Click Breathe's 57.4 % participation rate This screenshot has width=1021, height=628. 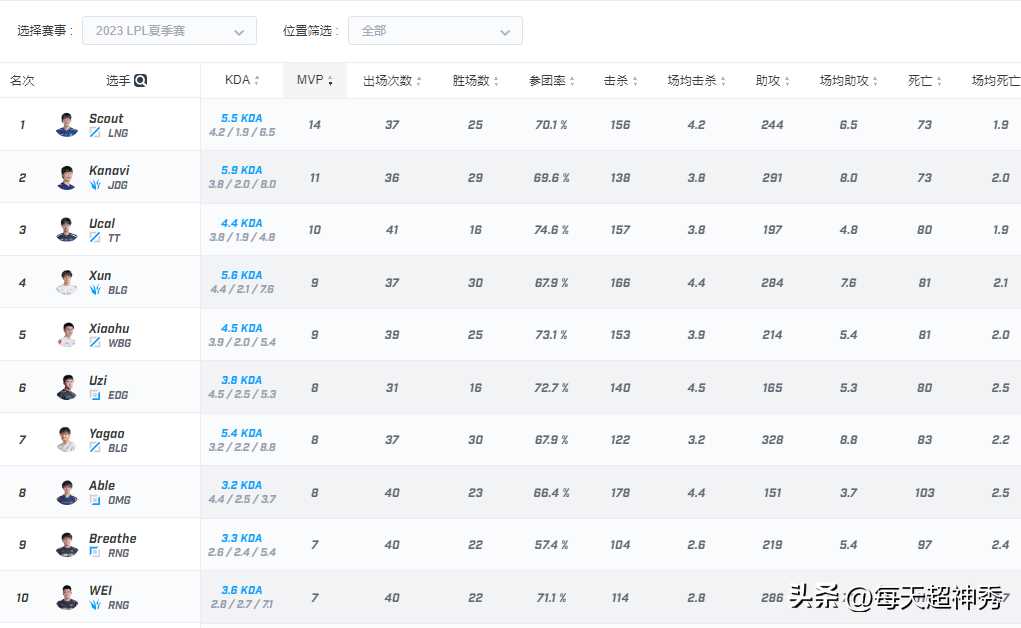[552, 545]
